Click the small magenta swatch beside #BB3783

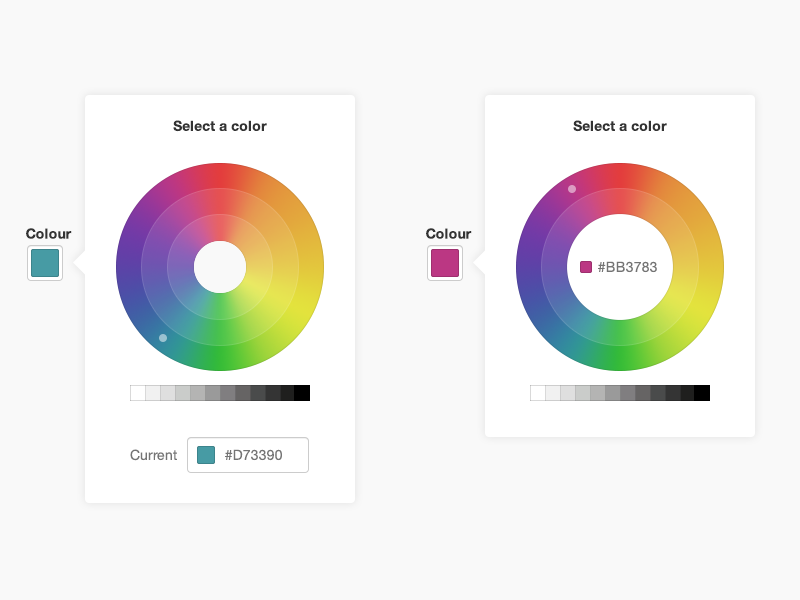coord(586,267)
